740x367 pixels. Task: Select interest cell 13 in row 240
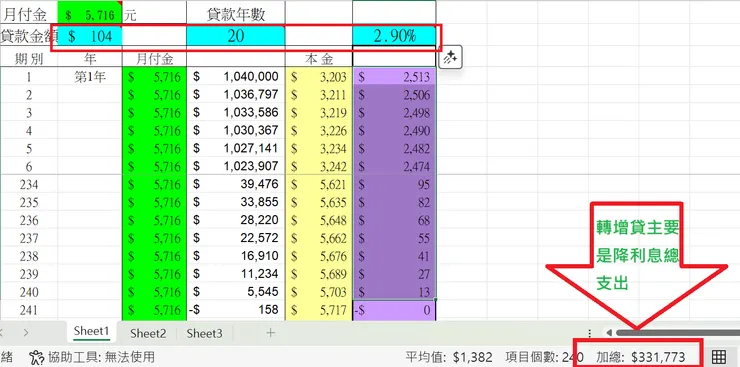coord(394,292)
